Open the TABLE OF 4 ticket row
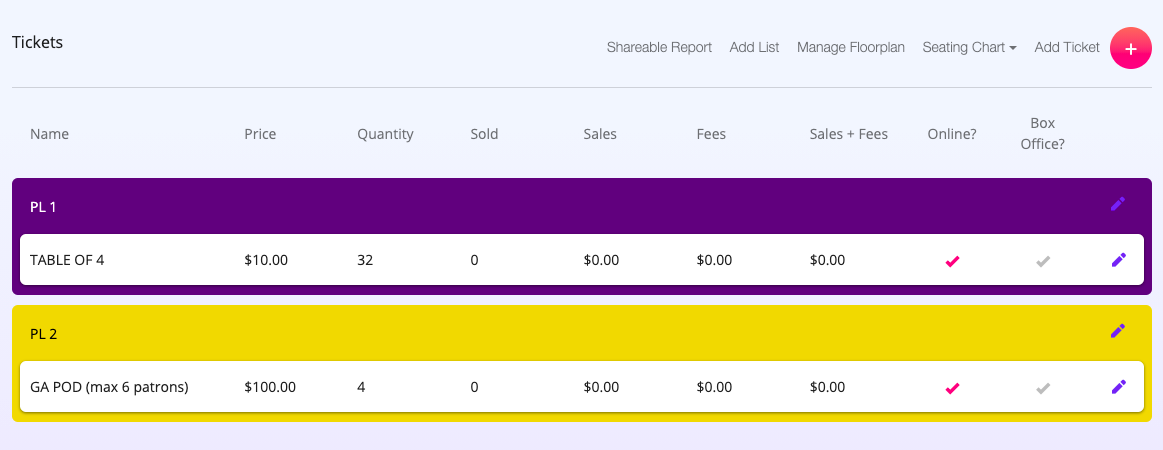The height and width of the screenshot is (450, 1163). (x=582, y=259)
